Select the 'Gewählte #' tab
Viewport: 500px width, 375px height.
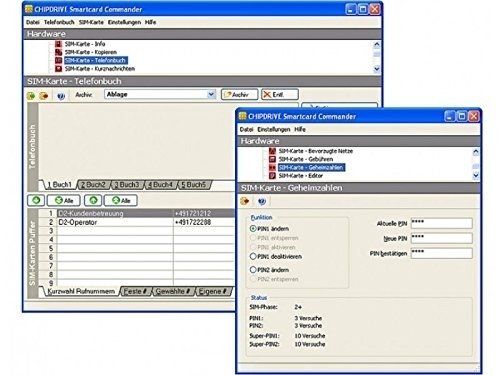coord(173,291)
